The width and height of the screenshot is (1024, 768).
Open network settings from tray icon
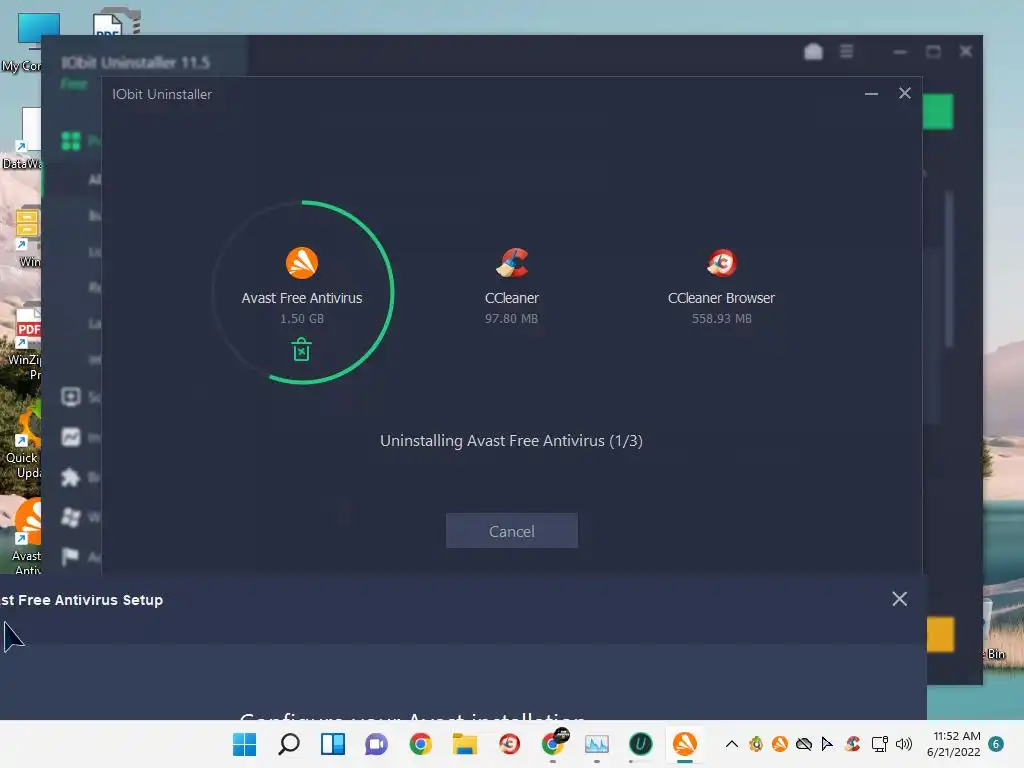(880, 744)
